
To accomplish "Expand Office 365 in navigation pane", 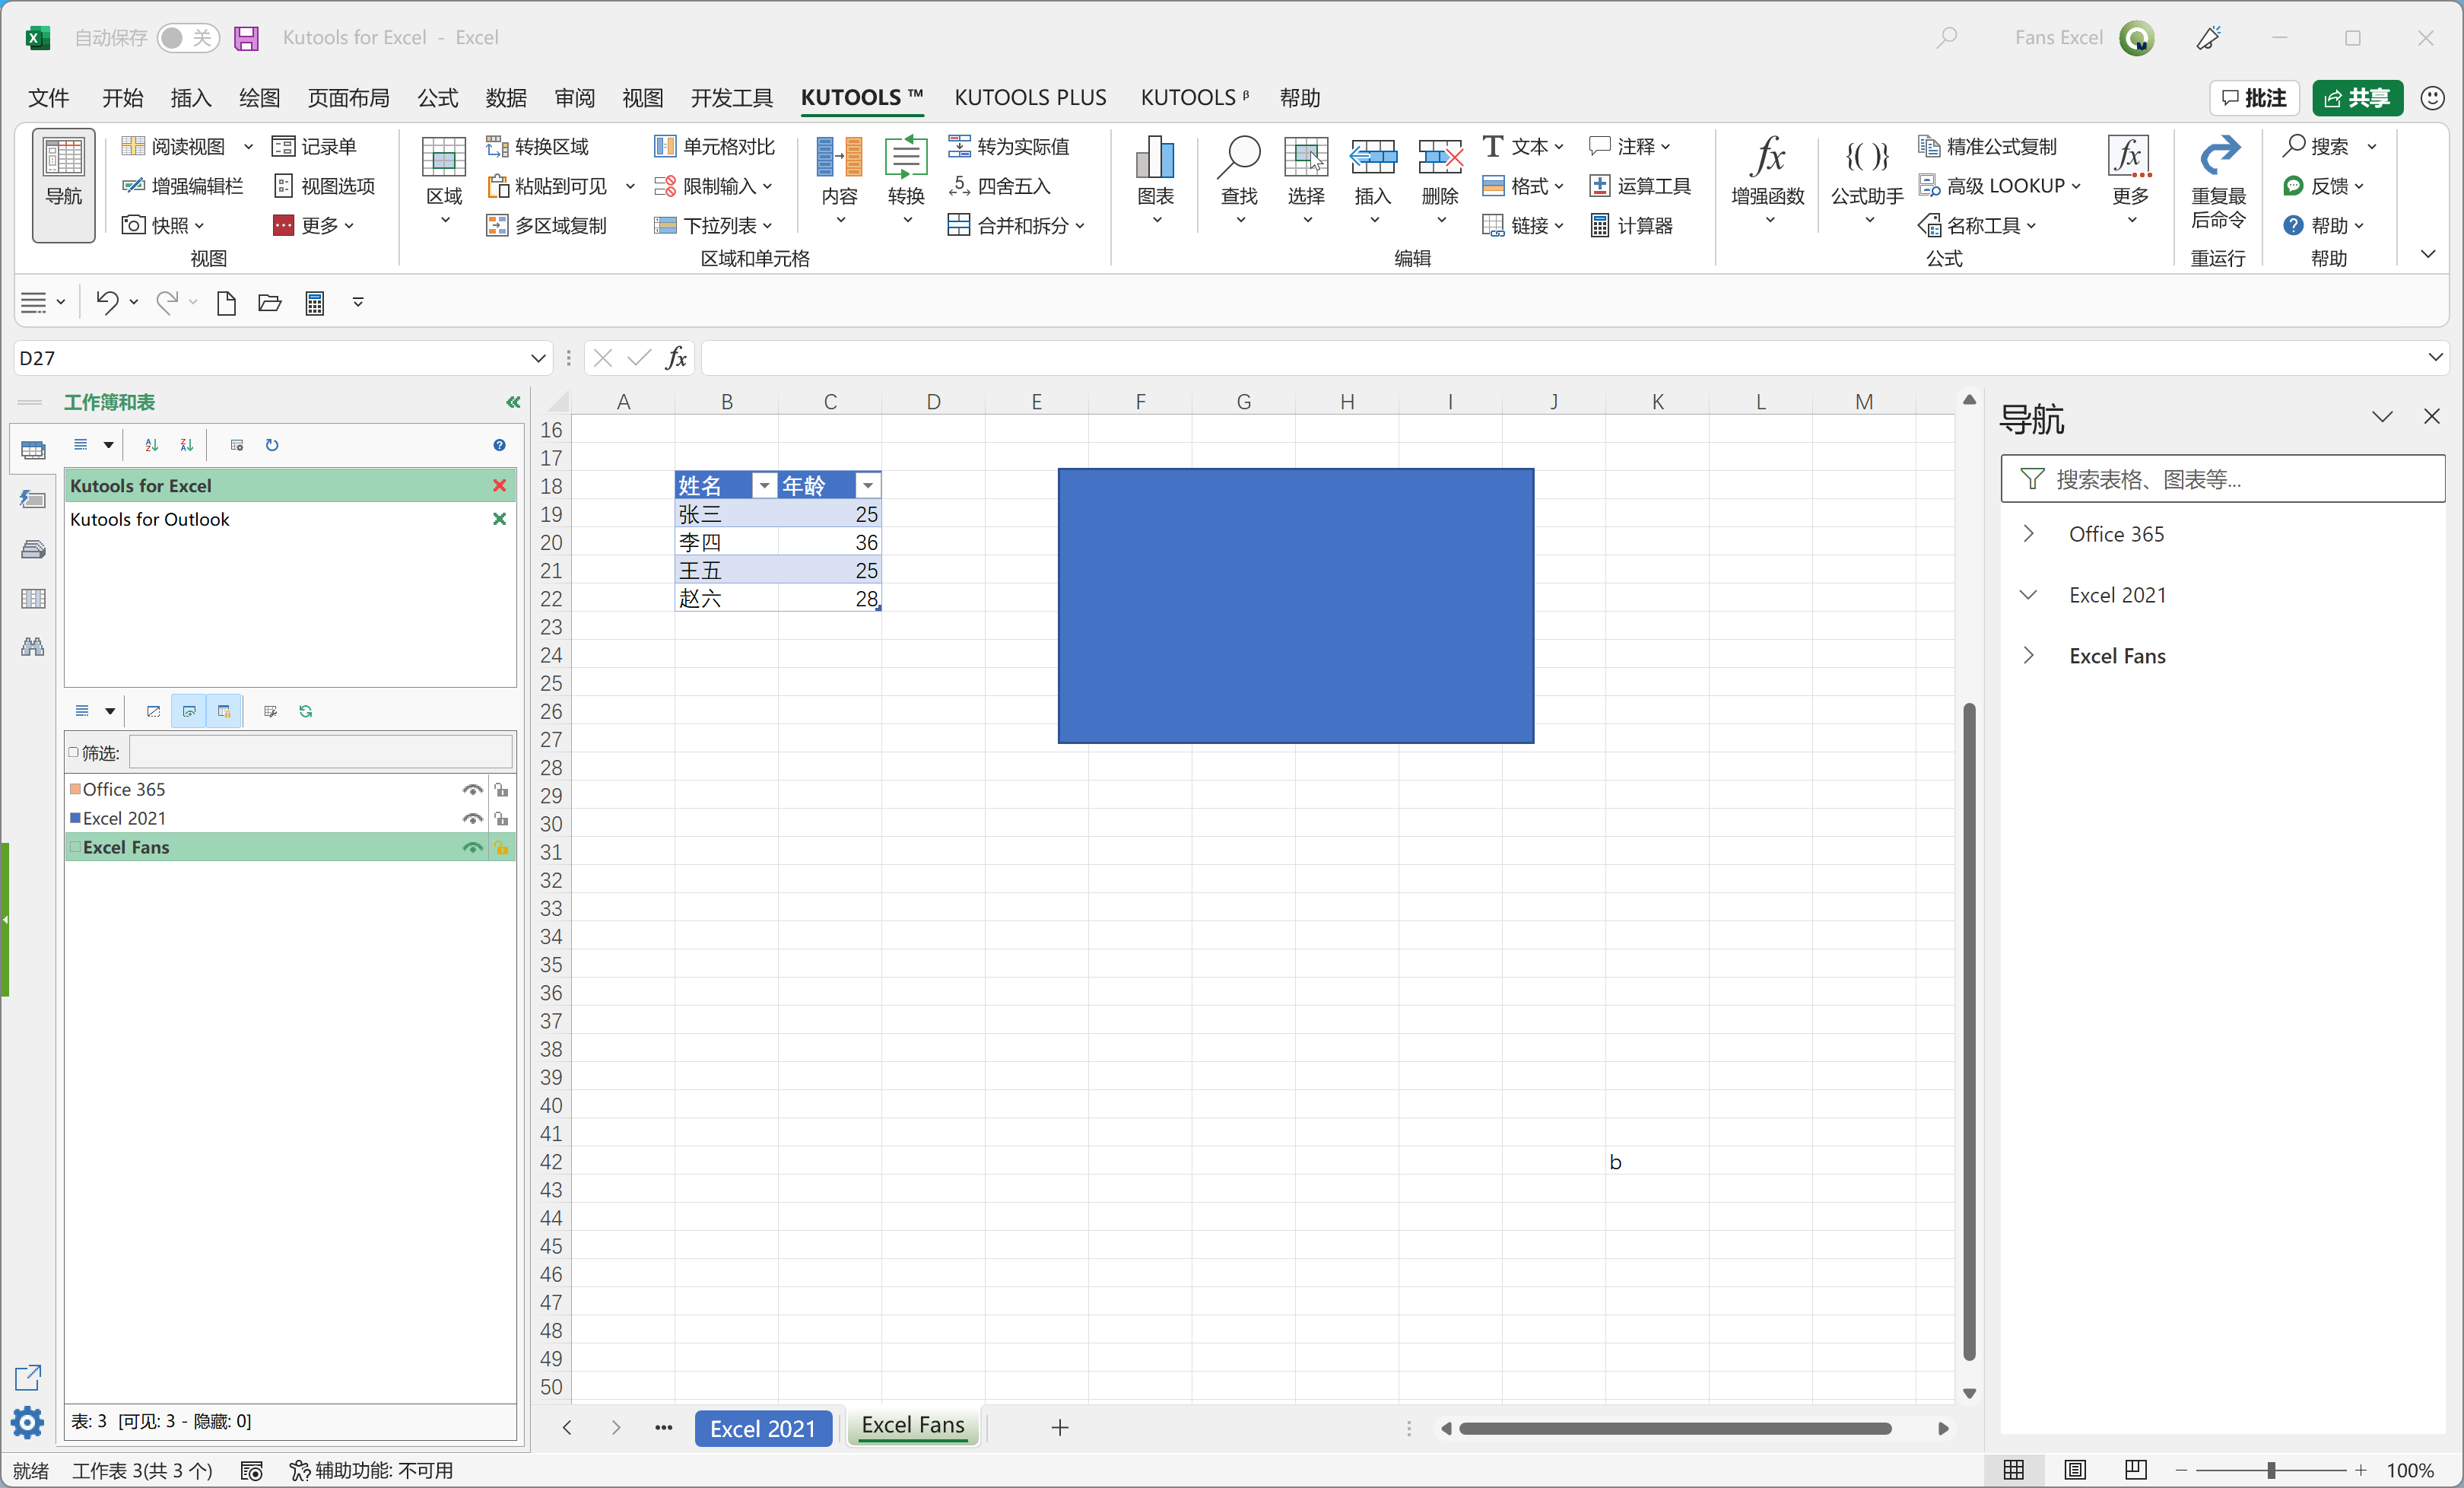I will (2028, 534).
